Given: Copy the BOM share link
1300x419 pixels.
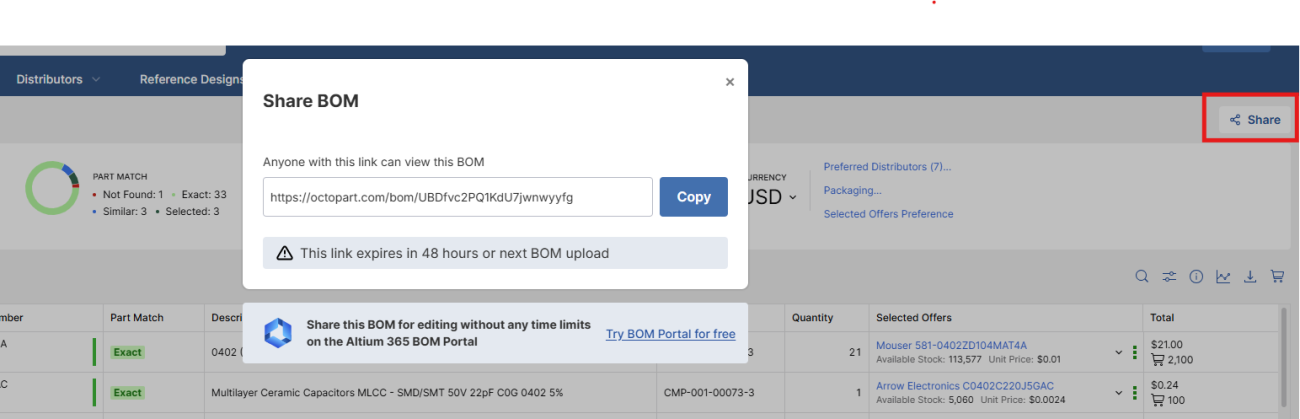Looking at the screenshot, I should tap(693, 197).
